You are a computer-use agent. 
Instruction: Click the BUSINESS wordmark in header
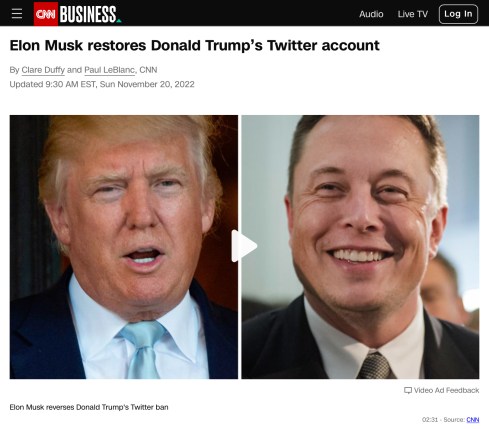click(x=88, y=14)
